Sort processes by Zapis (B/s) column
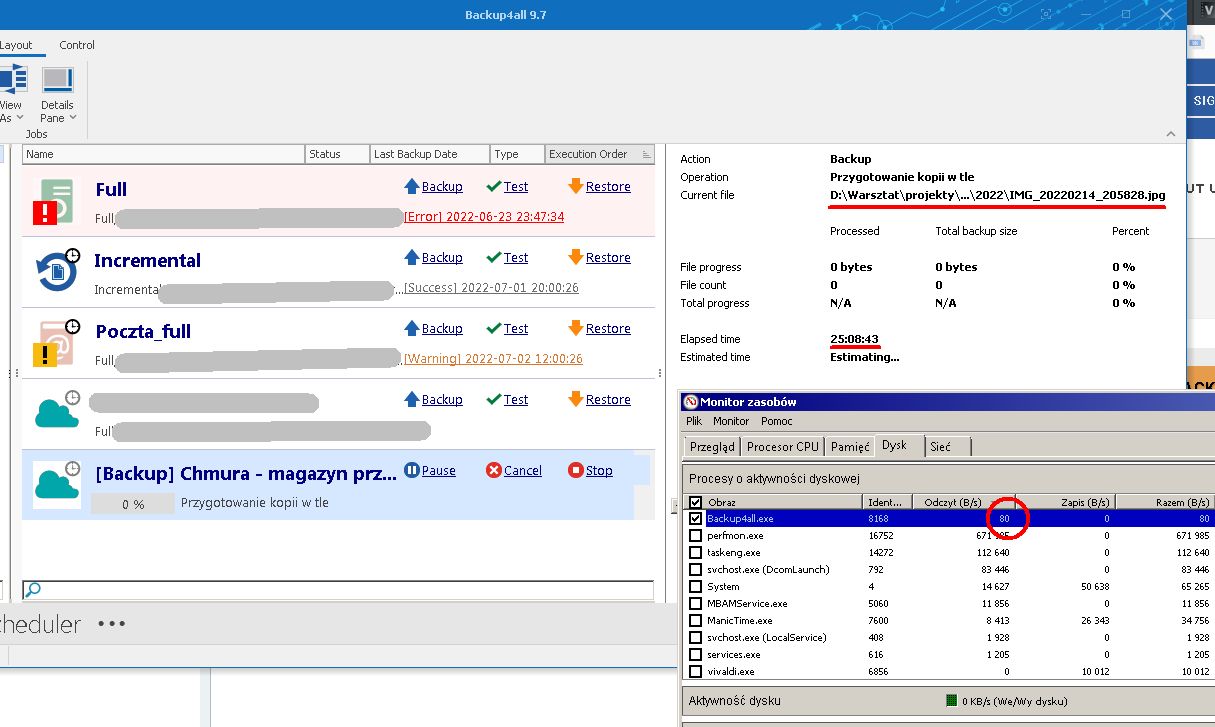The height and width of the screenshot is (727, 1215). tap(1065, 502)
